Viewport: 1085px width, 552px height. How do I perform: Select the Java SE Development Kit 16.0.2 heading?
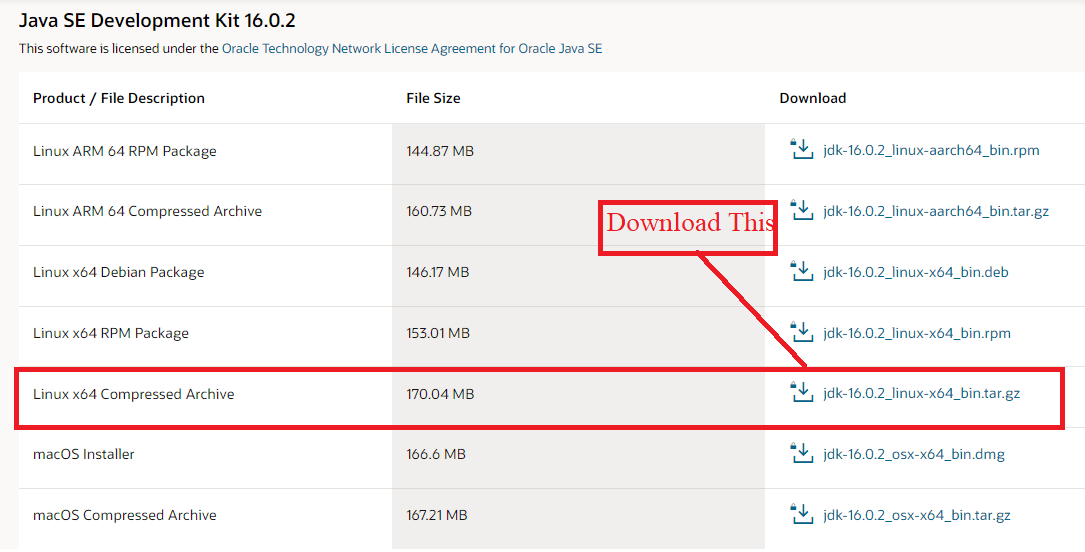pos(157,21)
